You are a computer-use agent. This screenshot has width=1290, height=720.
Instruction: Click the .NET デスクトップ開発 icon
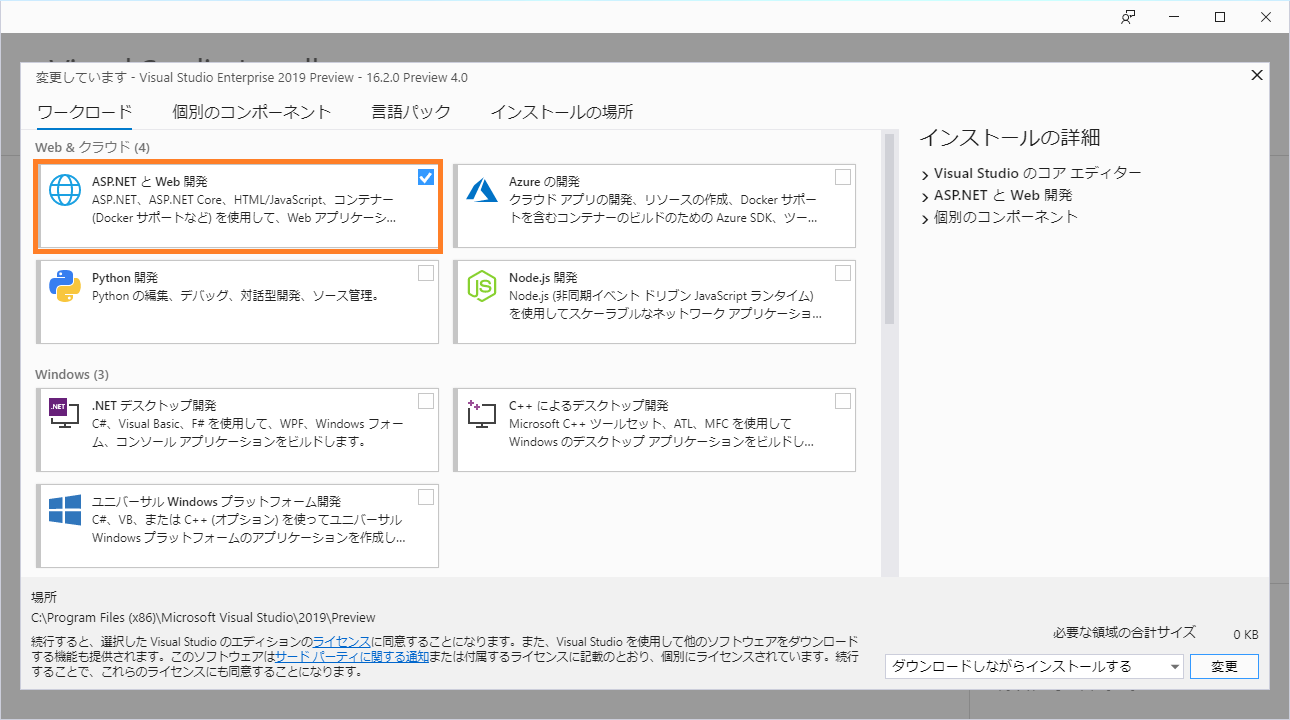(x=63, y=412)
